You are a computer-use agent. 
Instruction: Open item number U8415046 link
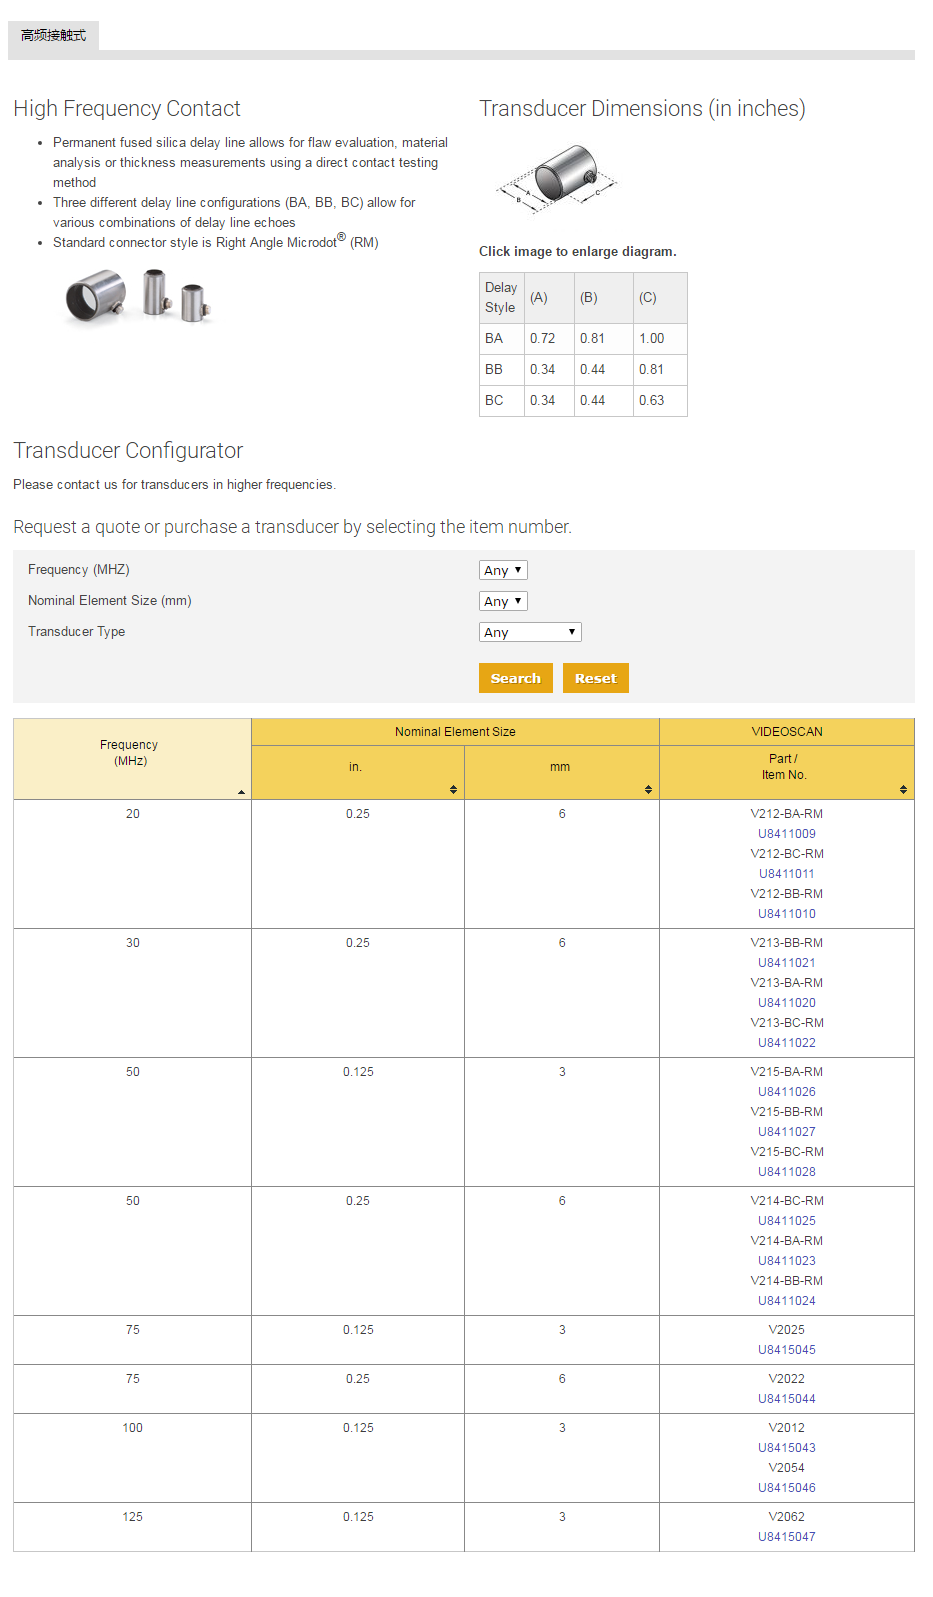787,1488
